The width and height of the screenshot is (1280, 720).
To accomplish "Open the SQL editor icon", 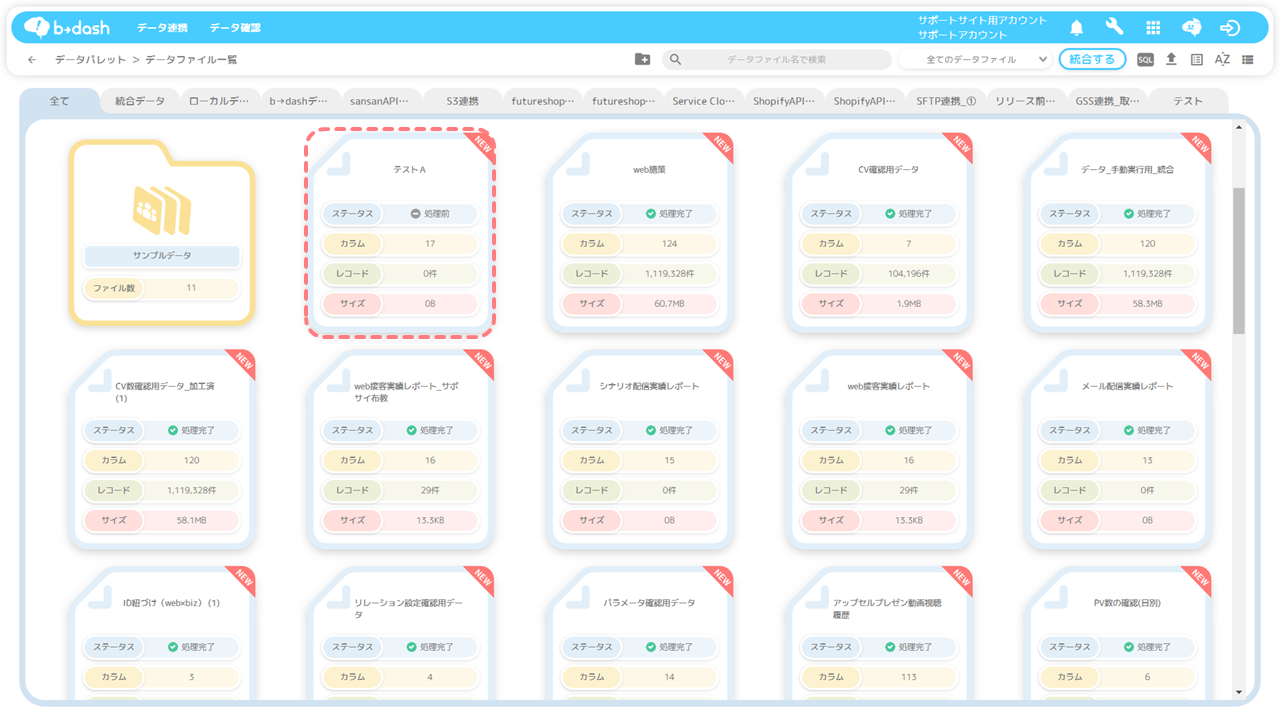I will (x=1145, y=59).
